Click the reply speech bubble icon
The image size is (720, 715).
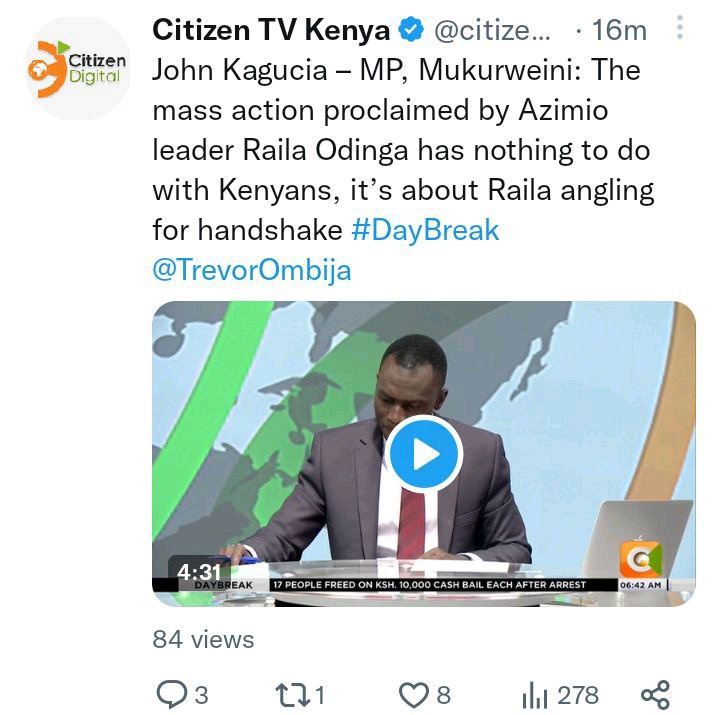pos(172,694)
